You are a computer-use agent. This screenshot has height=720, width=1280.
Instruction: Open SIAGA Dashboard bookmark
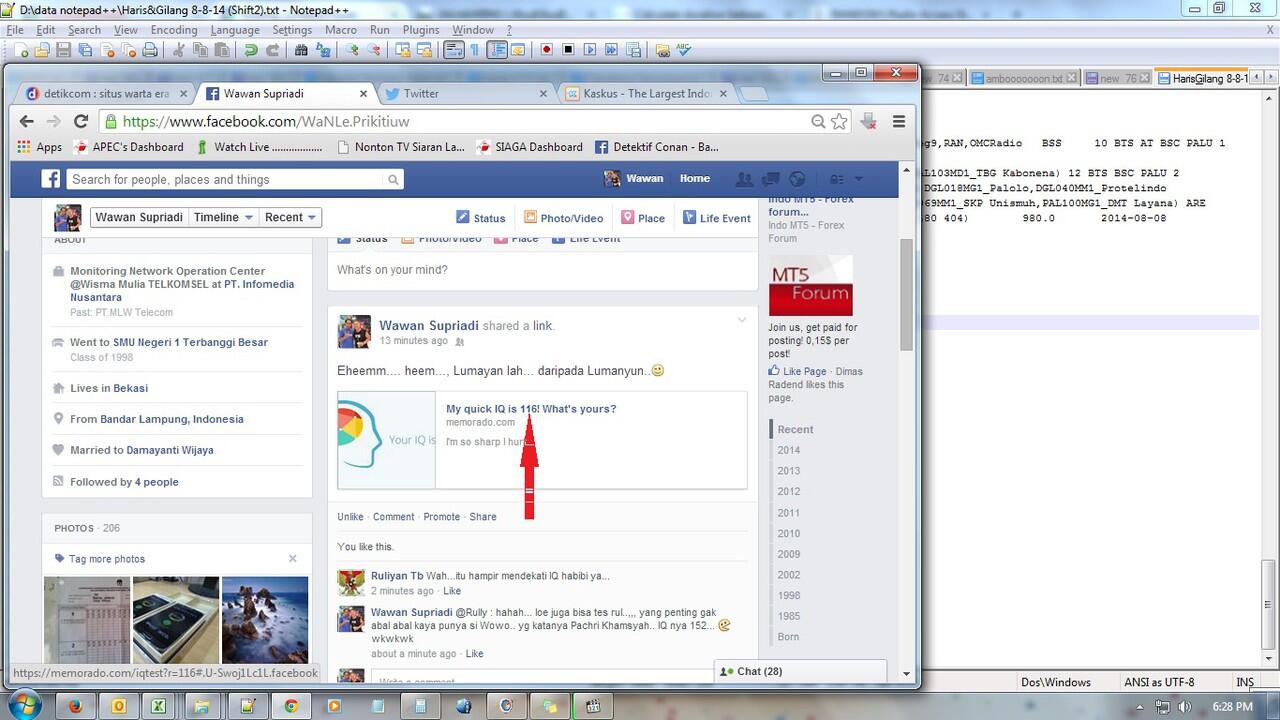[x=530, y=147]
